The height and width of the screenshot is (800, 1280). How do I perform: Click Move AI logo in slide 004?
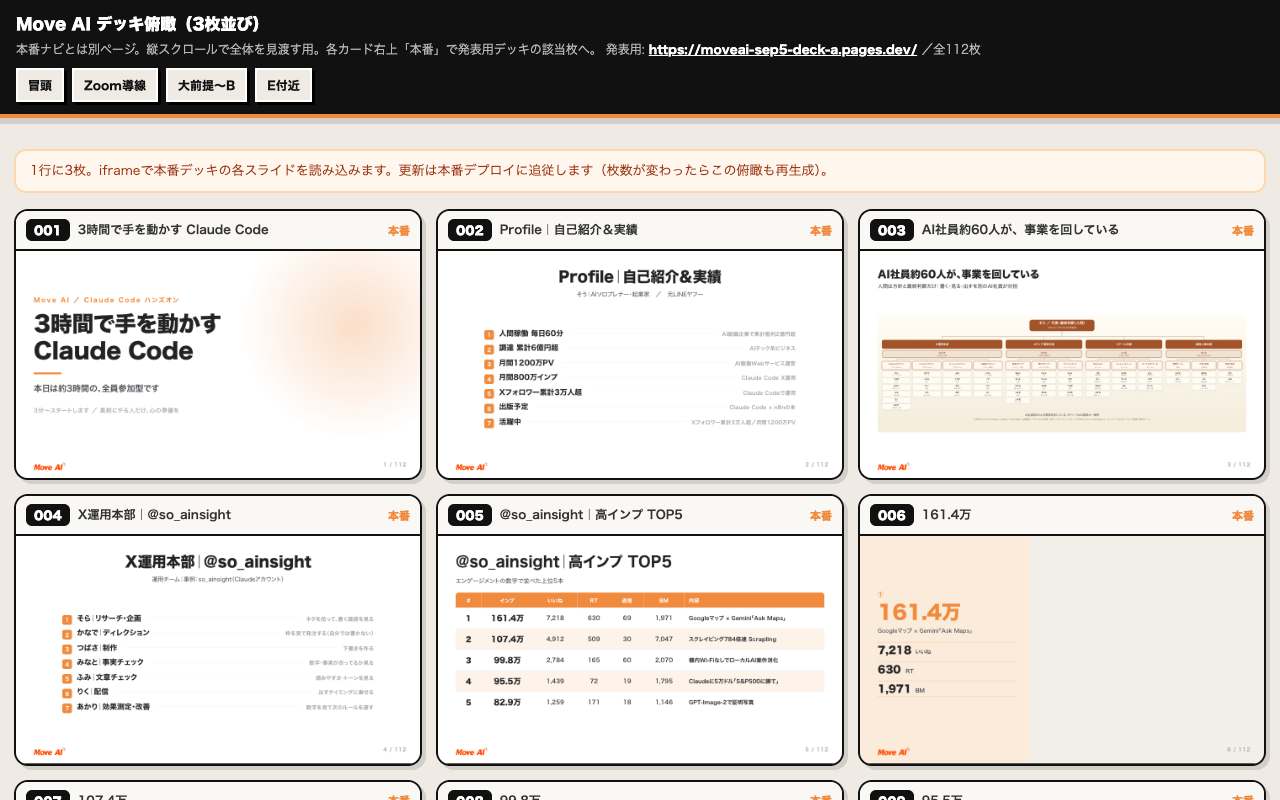(x=49, y=752)
